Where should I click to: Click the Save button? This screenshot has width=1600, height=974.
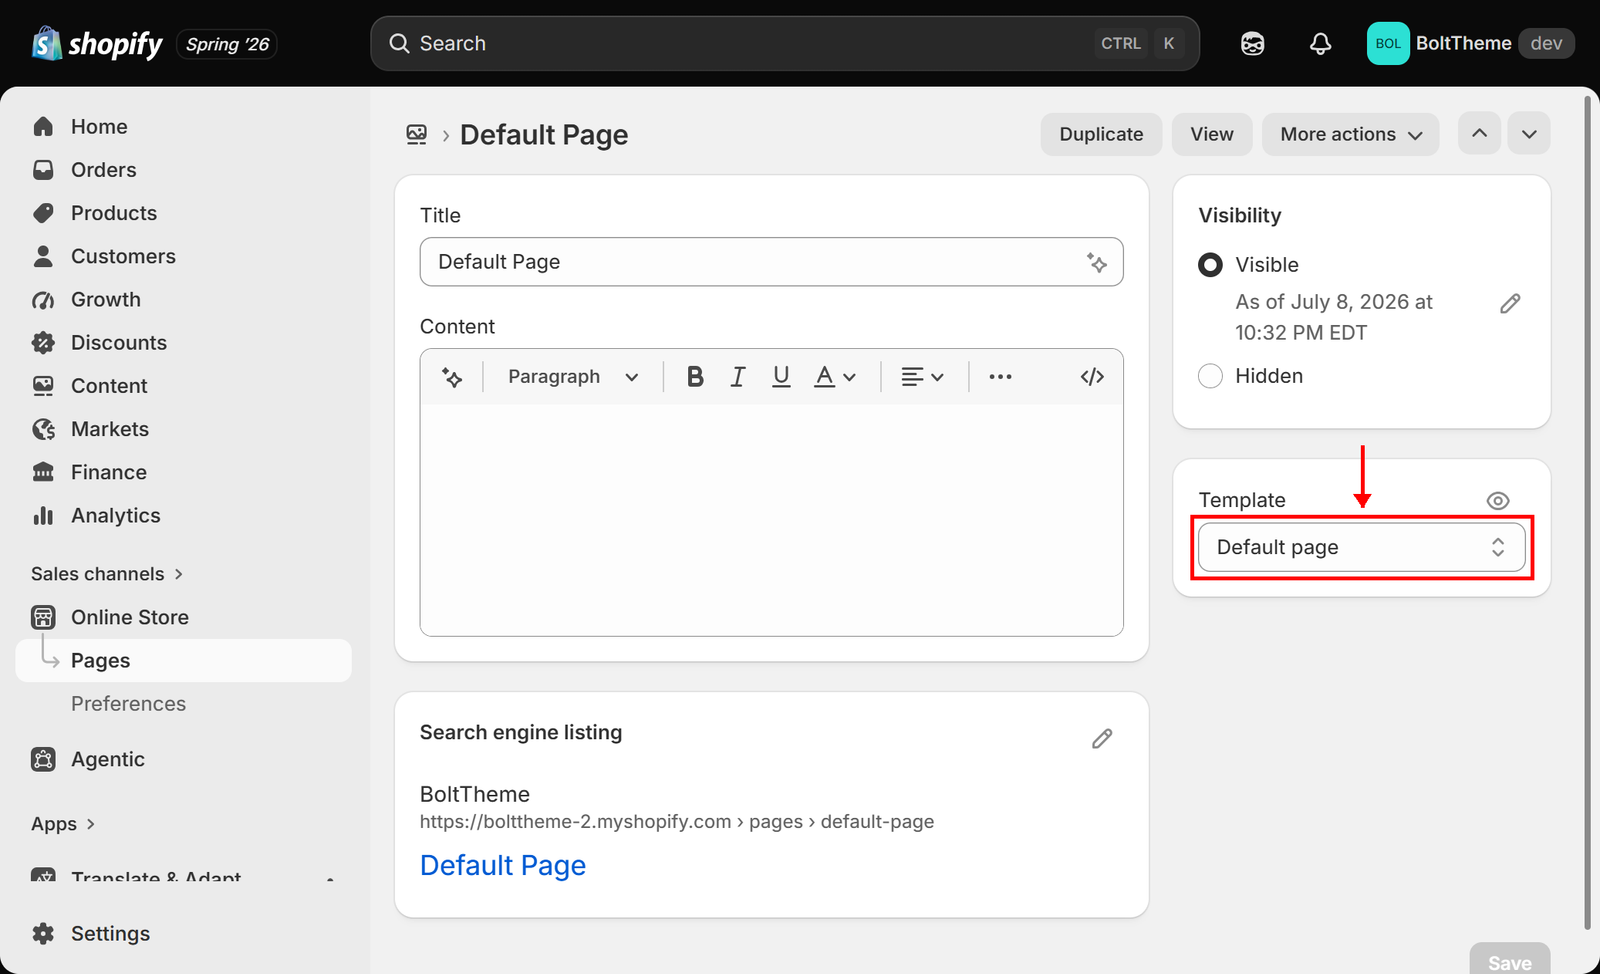click(x=1510, y=960)
